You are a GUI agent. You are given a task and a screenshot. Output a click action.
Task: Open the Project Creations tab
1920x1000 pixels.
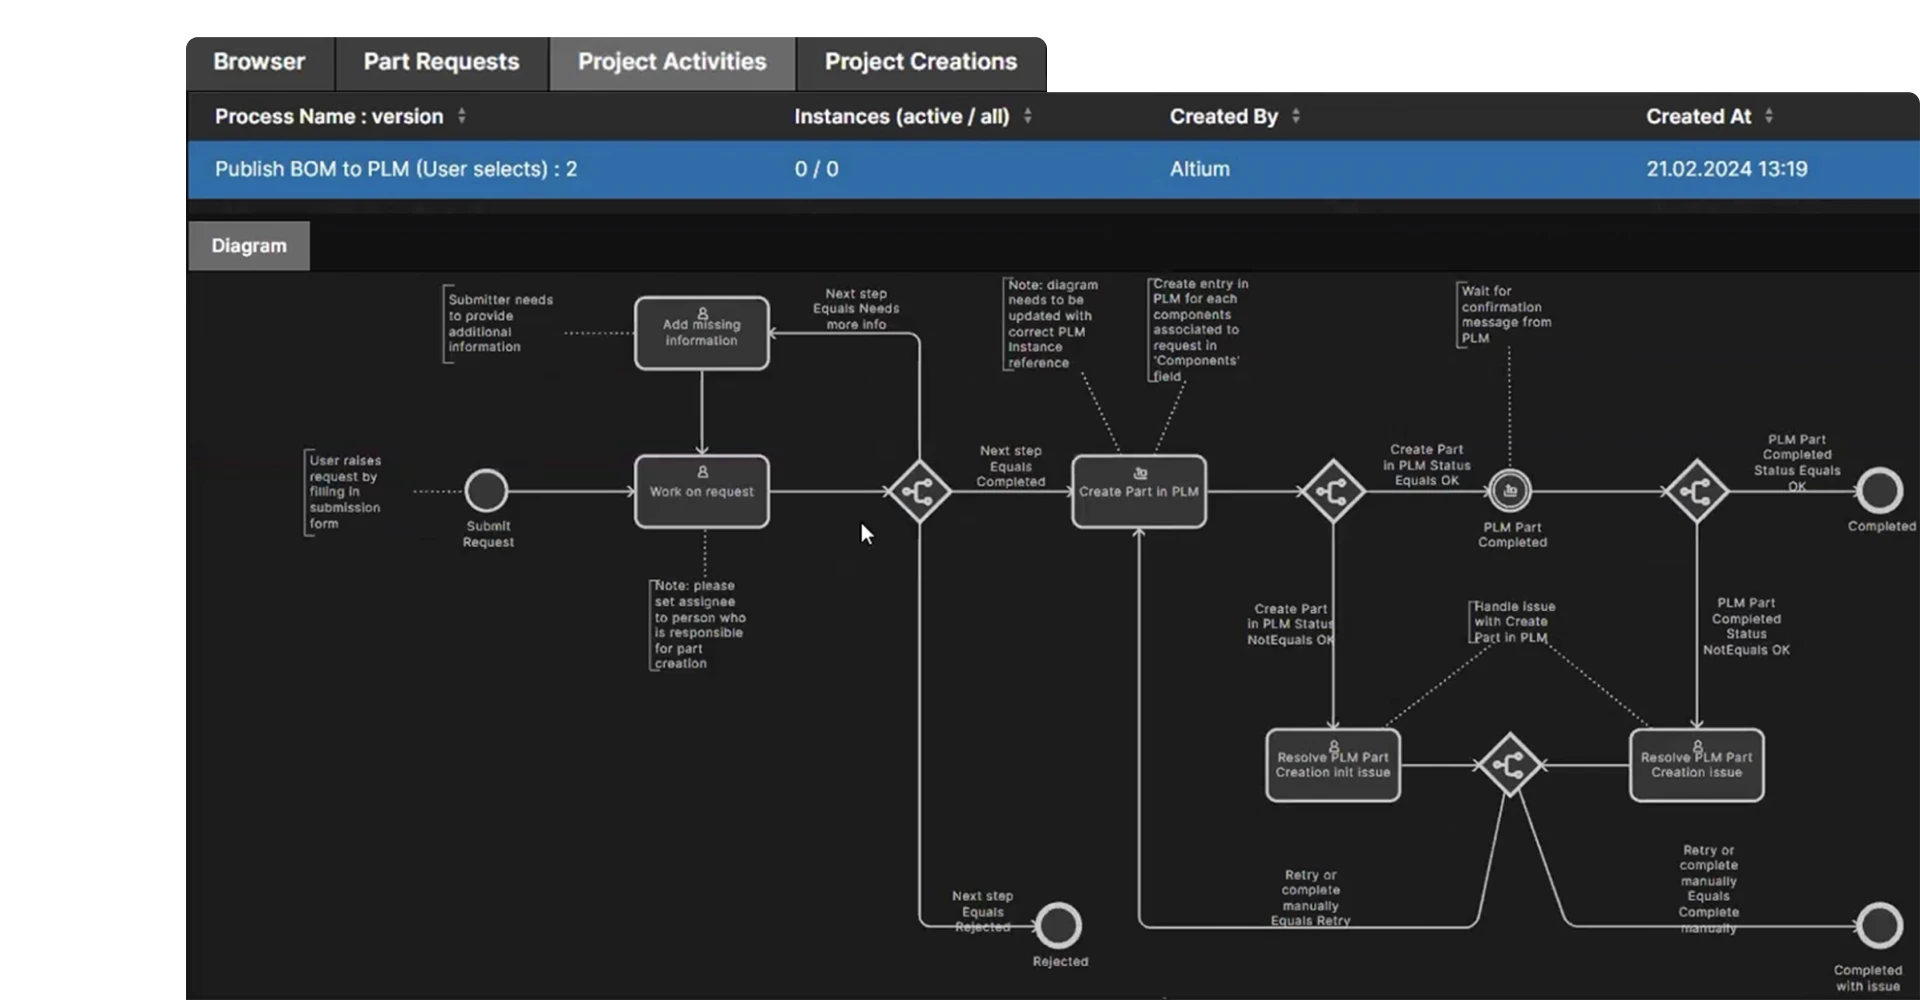coord(920,62)
